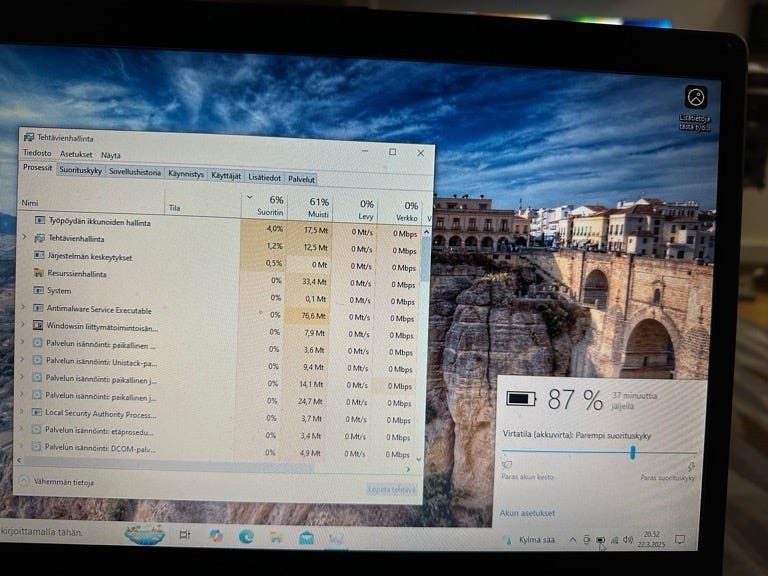Click the sort arrow above Suoritin

[x=250, y=197]
